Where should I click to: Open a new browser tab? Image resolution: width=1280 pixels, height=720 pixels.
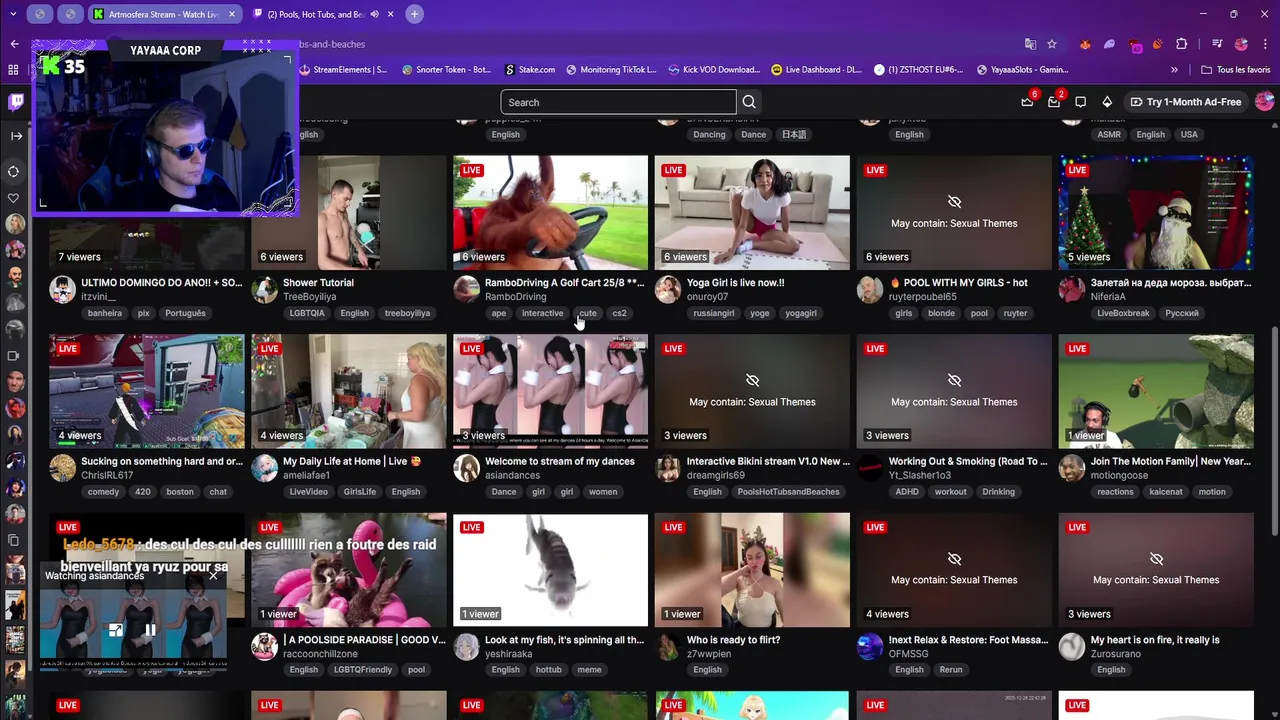[x=414, y=14]
